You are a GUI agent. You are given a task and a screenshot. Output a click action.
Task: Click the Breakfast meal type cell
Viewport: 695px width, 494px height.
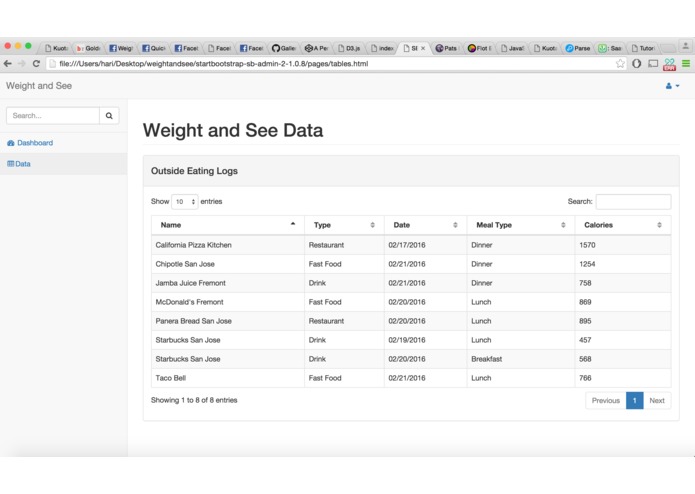click(x=521, y=359)
